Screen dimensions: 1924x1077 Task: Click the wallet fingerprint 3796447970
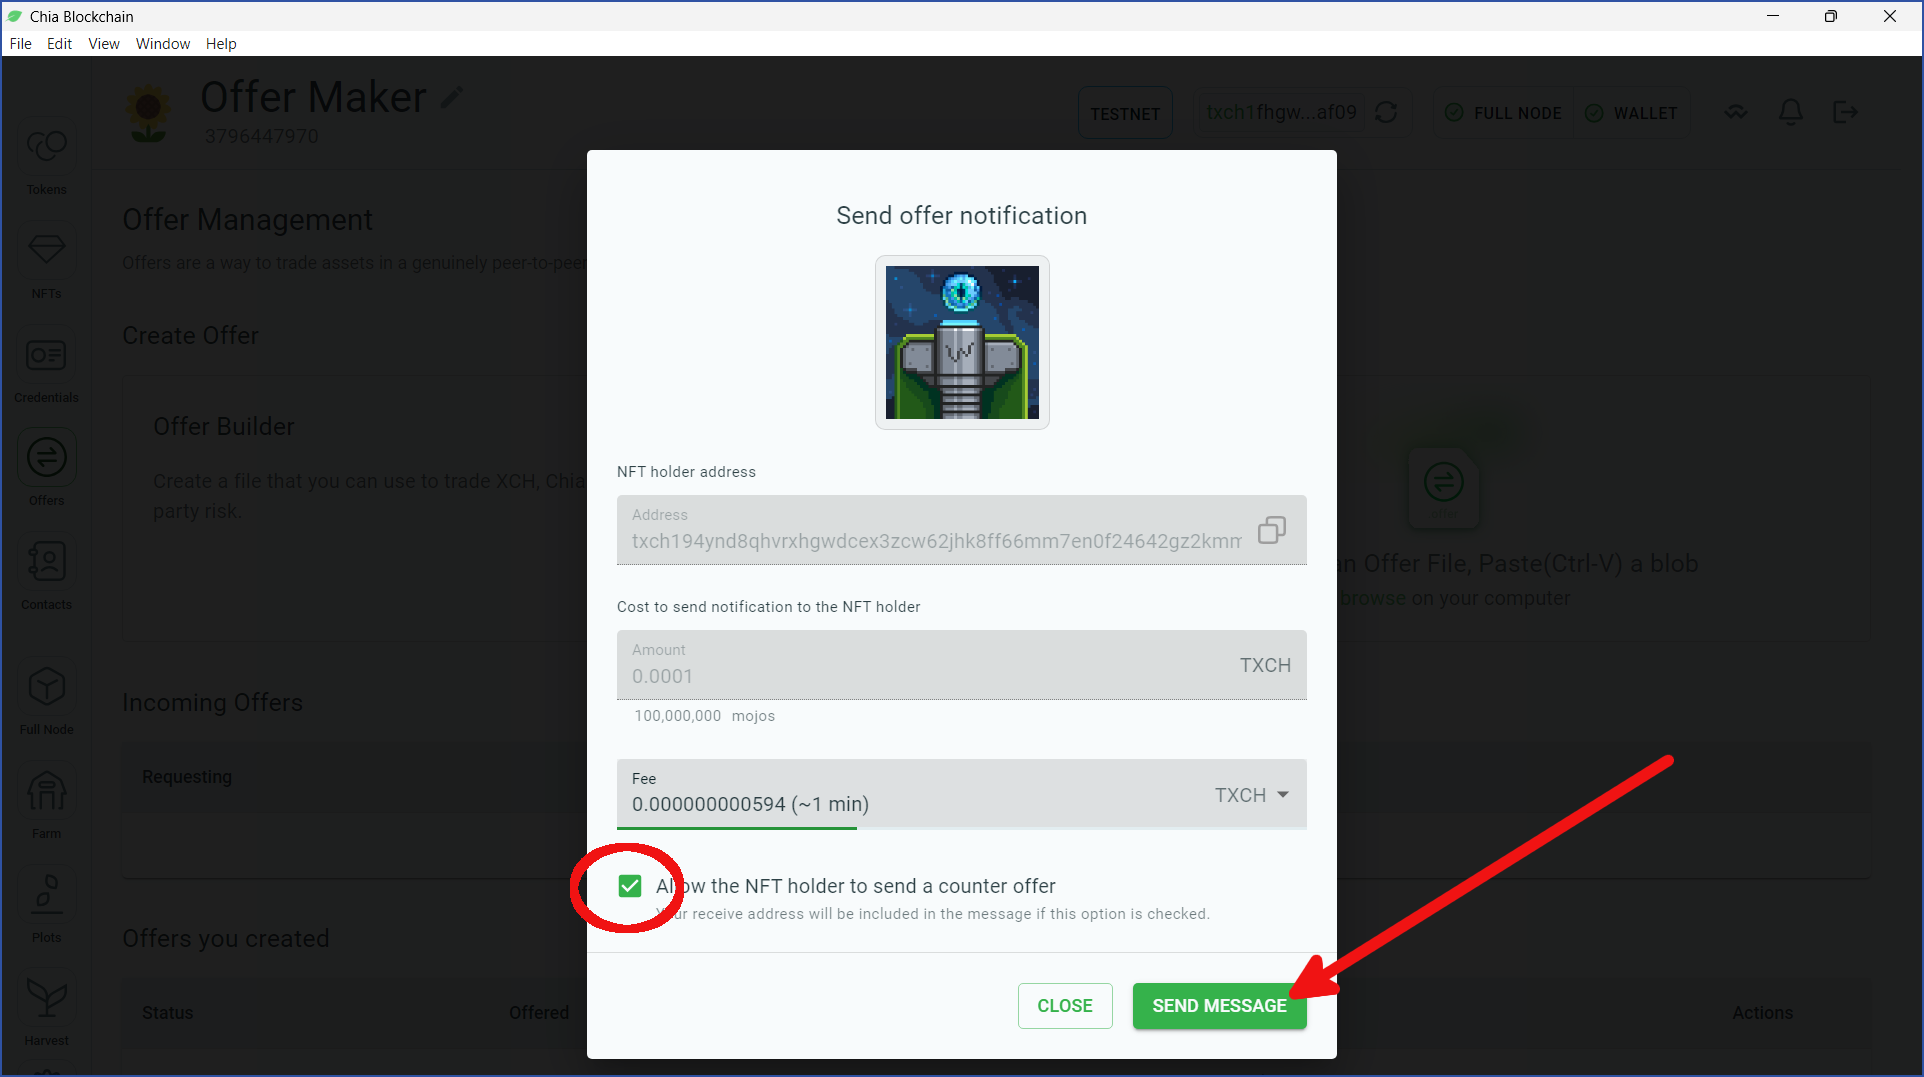coord(262,136)
